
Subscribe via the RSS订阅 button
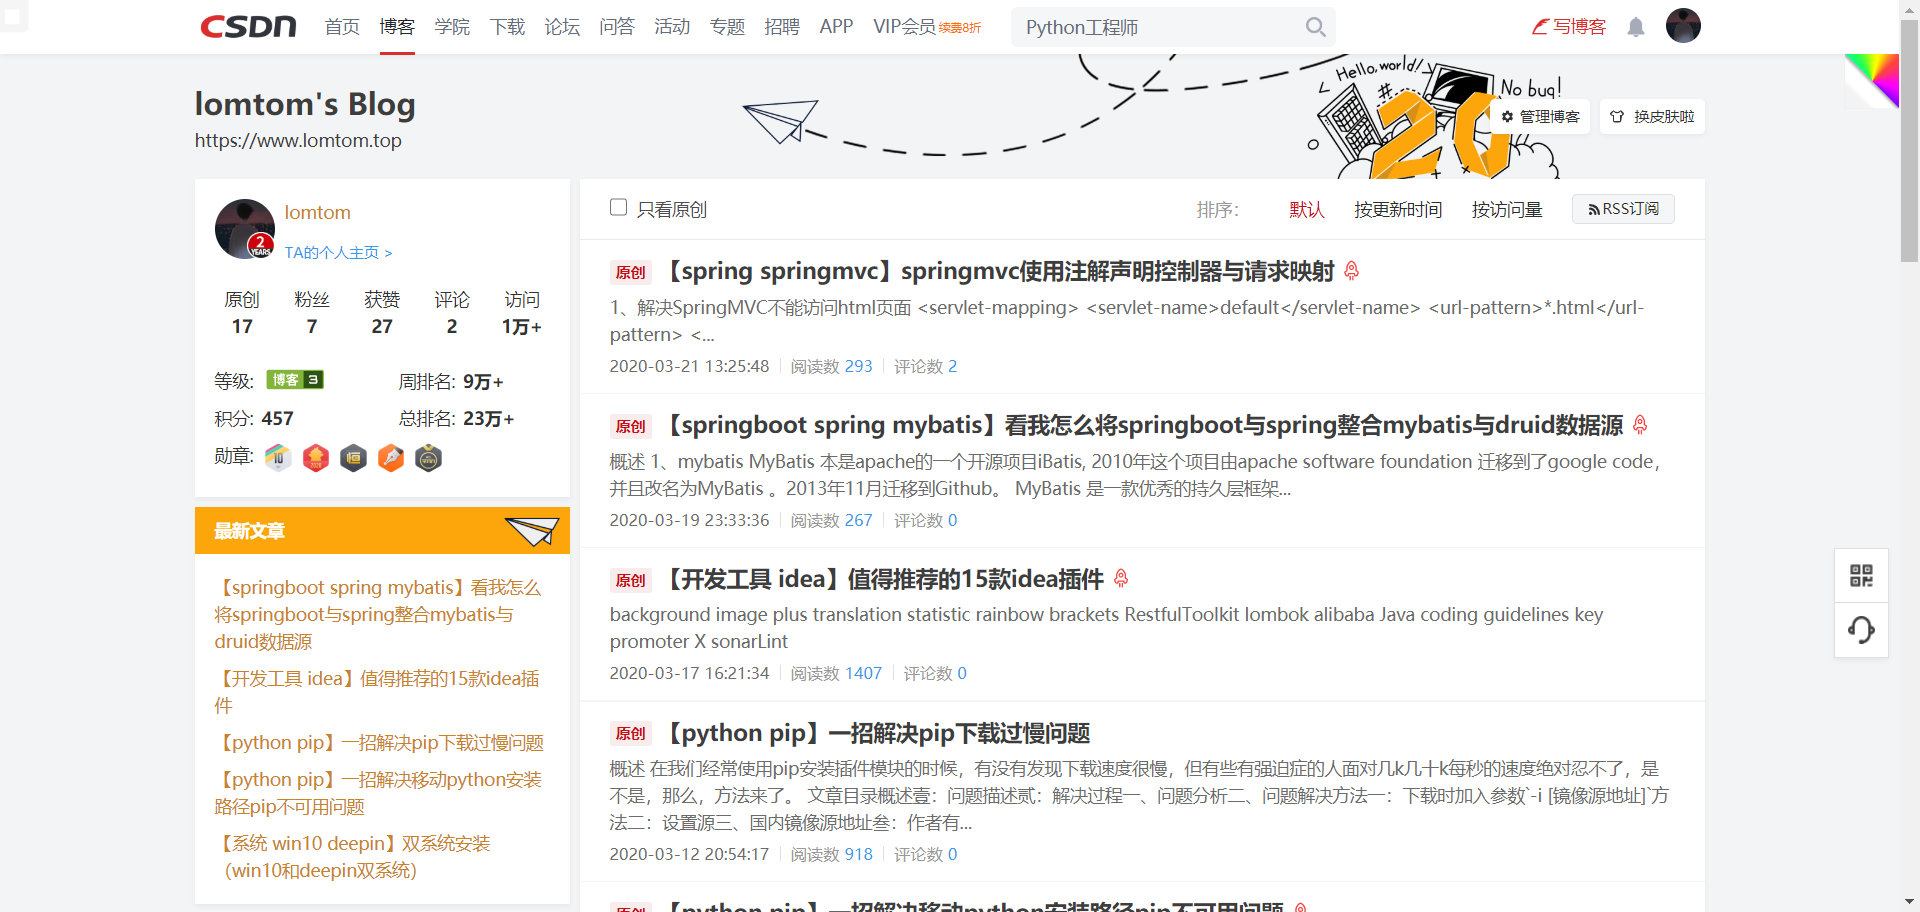click(x=1623, y=209)
